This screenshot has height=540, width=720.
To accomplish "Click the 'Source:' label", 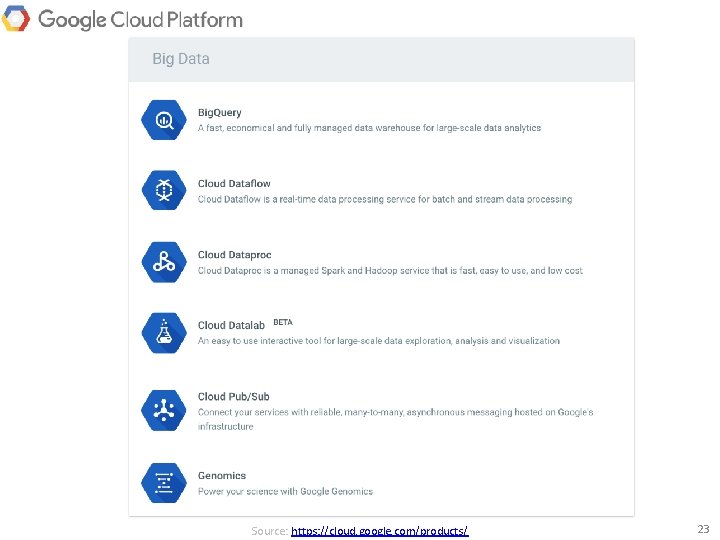I will point(270,531).
